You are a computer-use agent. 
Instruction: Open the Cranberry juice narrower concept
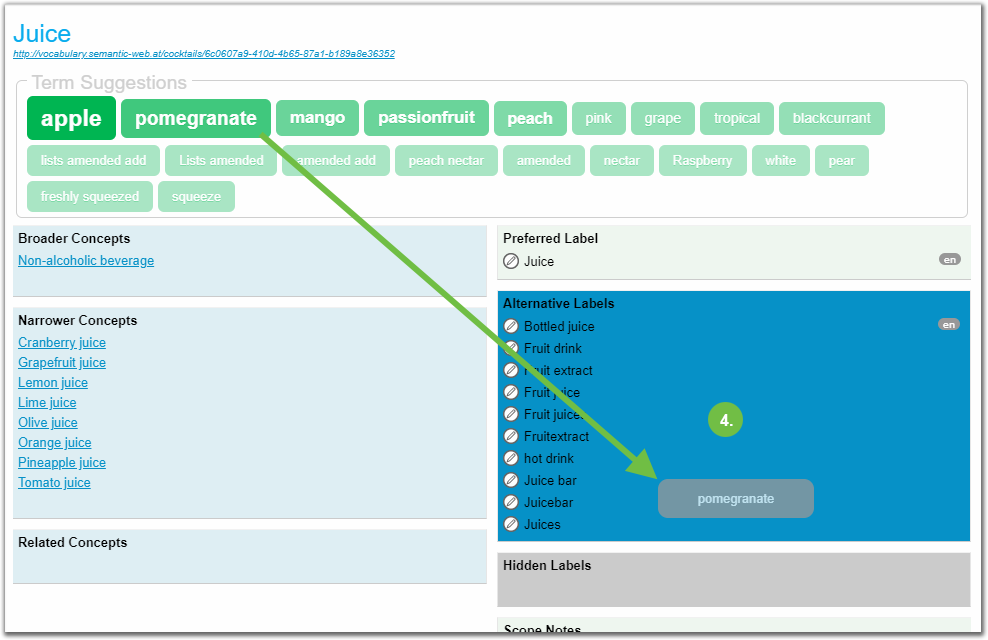[62, 343]
